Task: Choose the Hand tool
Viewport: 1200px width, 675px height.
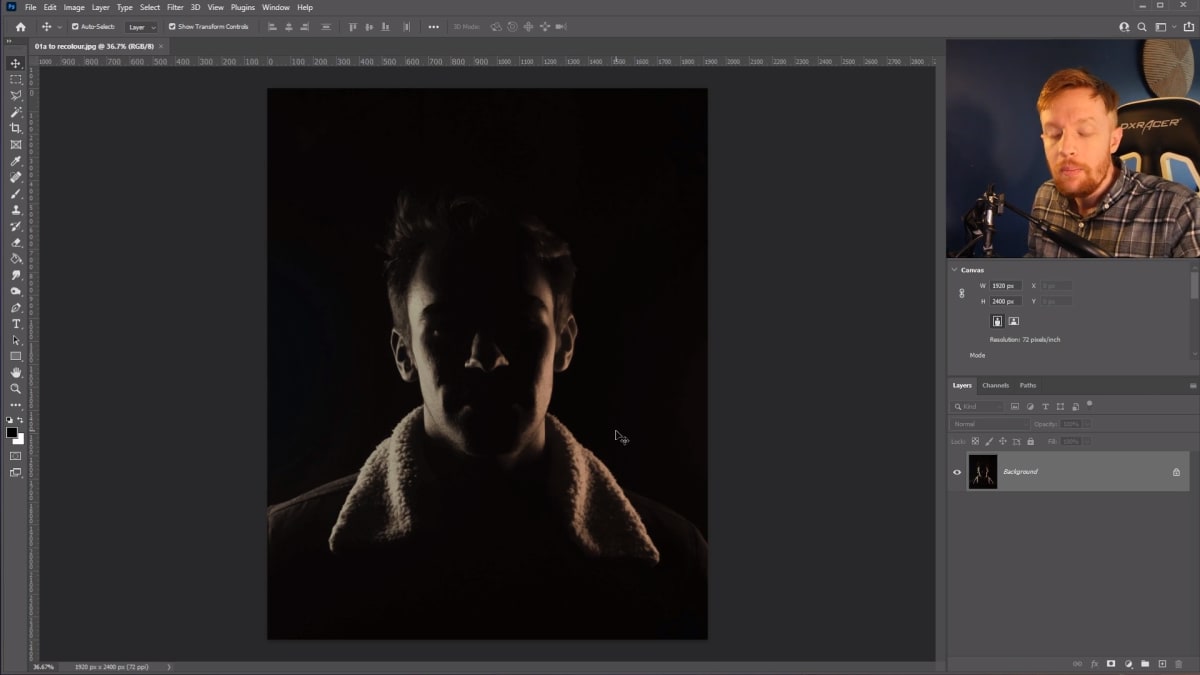Action: (15, 372)
